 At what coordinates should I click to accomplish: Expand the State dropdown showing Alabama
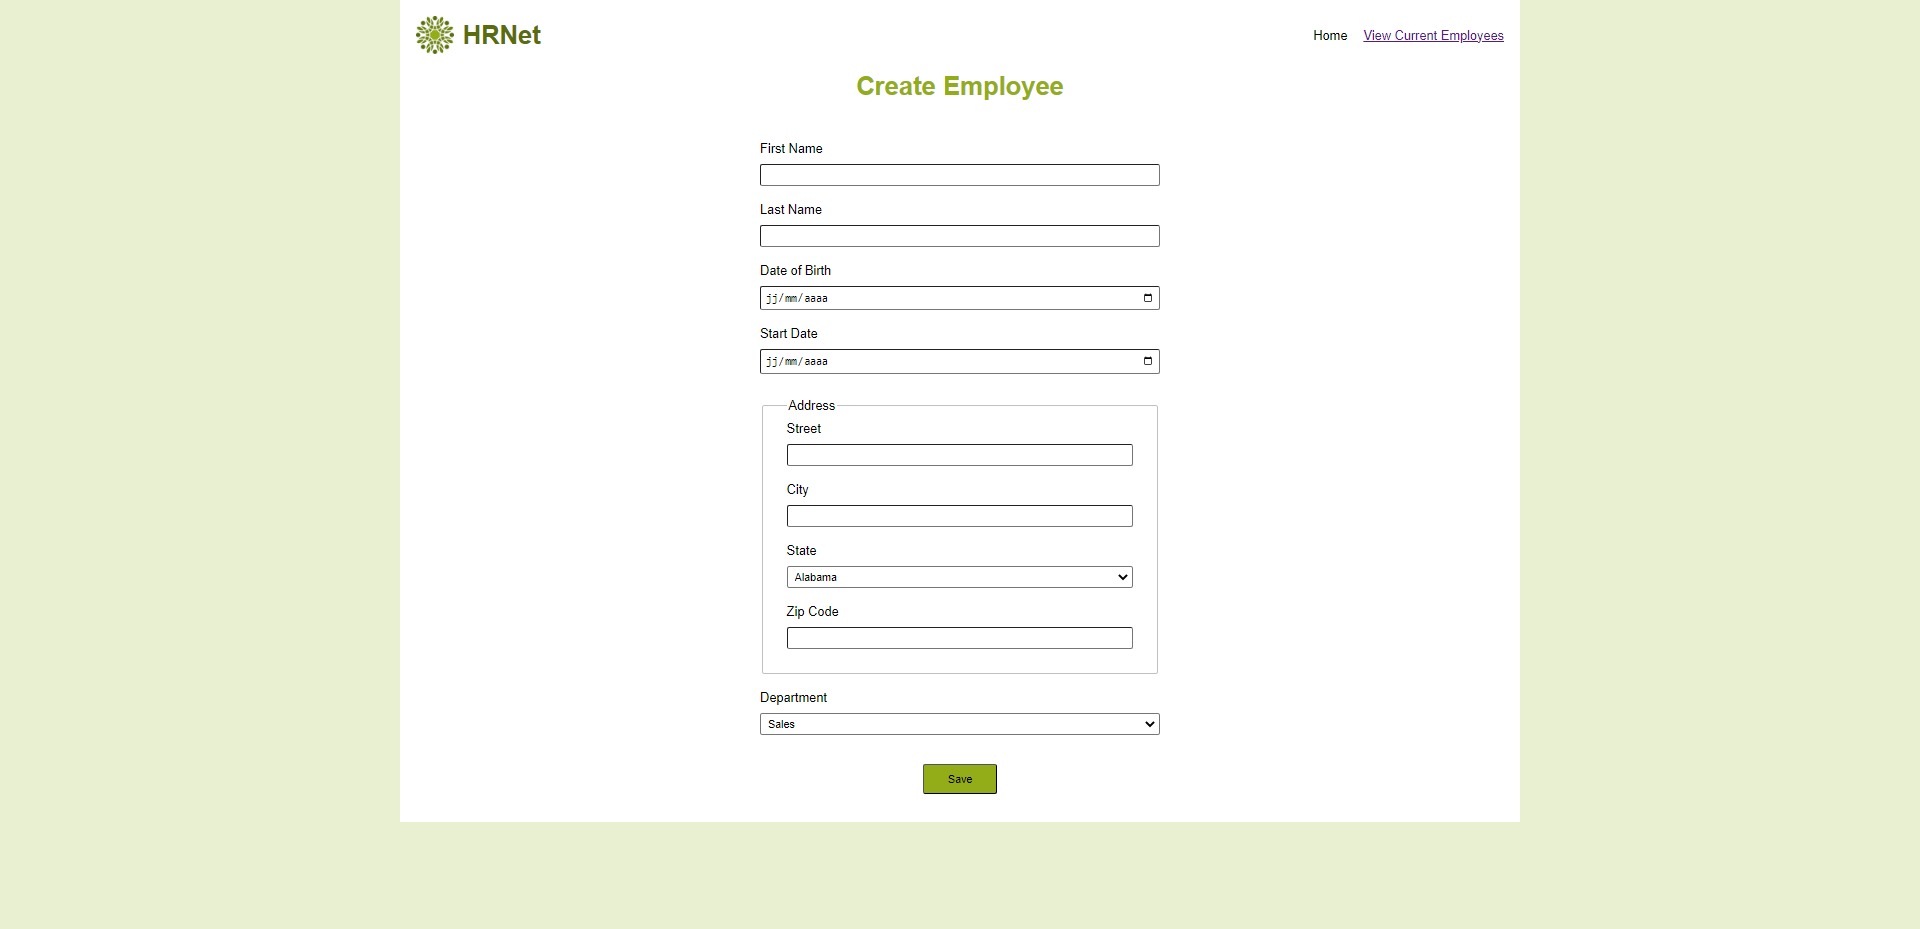pos(960,577)
